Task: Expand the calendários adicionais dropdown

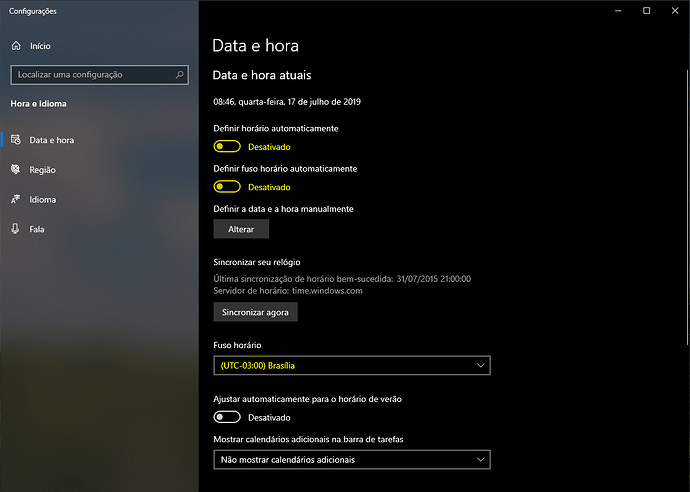Action: [x=351, y=460]
